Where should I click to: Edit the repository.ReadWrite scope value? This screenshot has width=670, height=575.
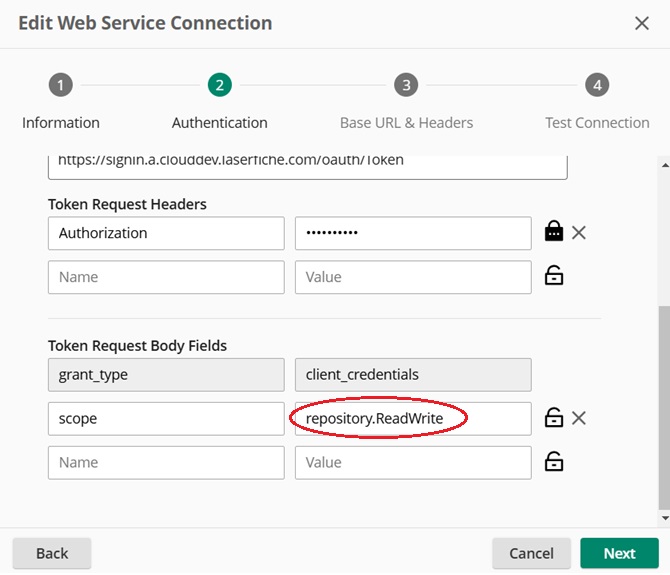(412, 419)
